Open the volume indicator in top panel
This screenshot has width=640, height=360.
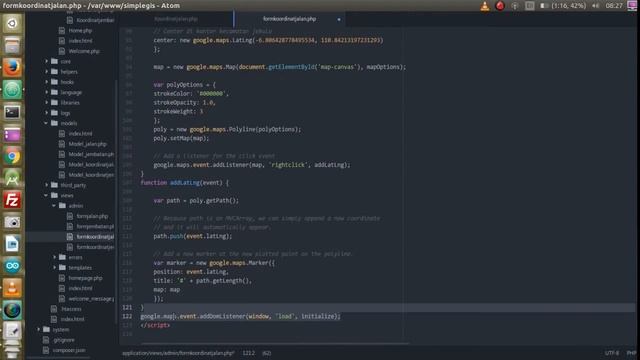[x=596, y=6]
